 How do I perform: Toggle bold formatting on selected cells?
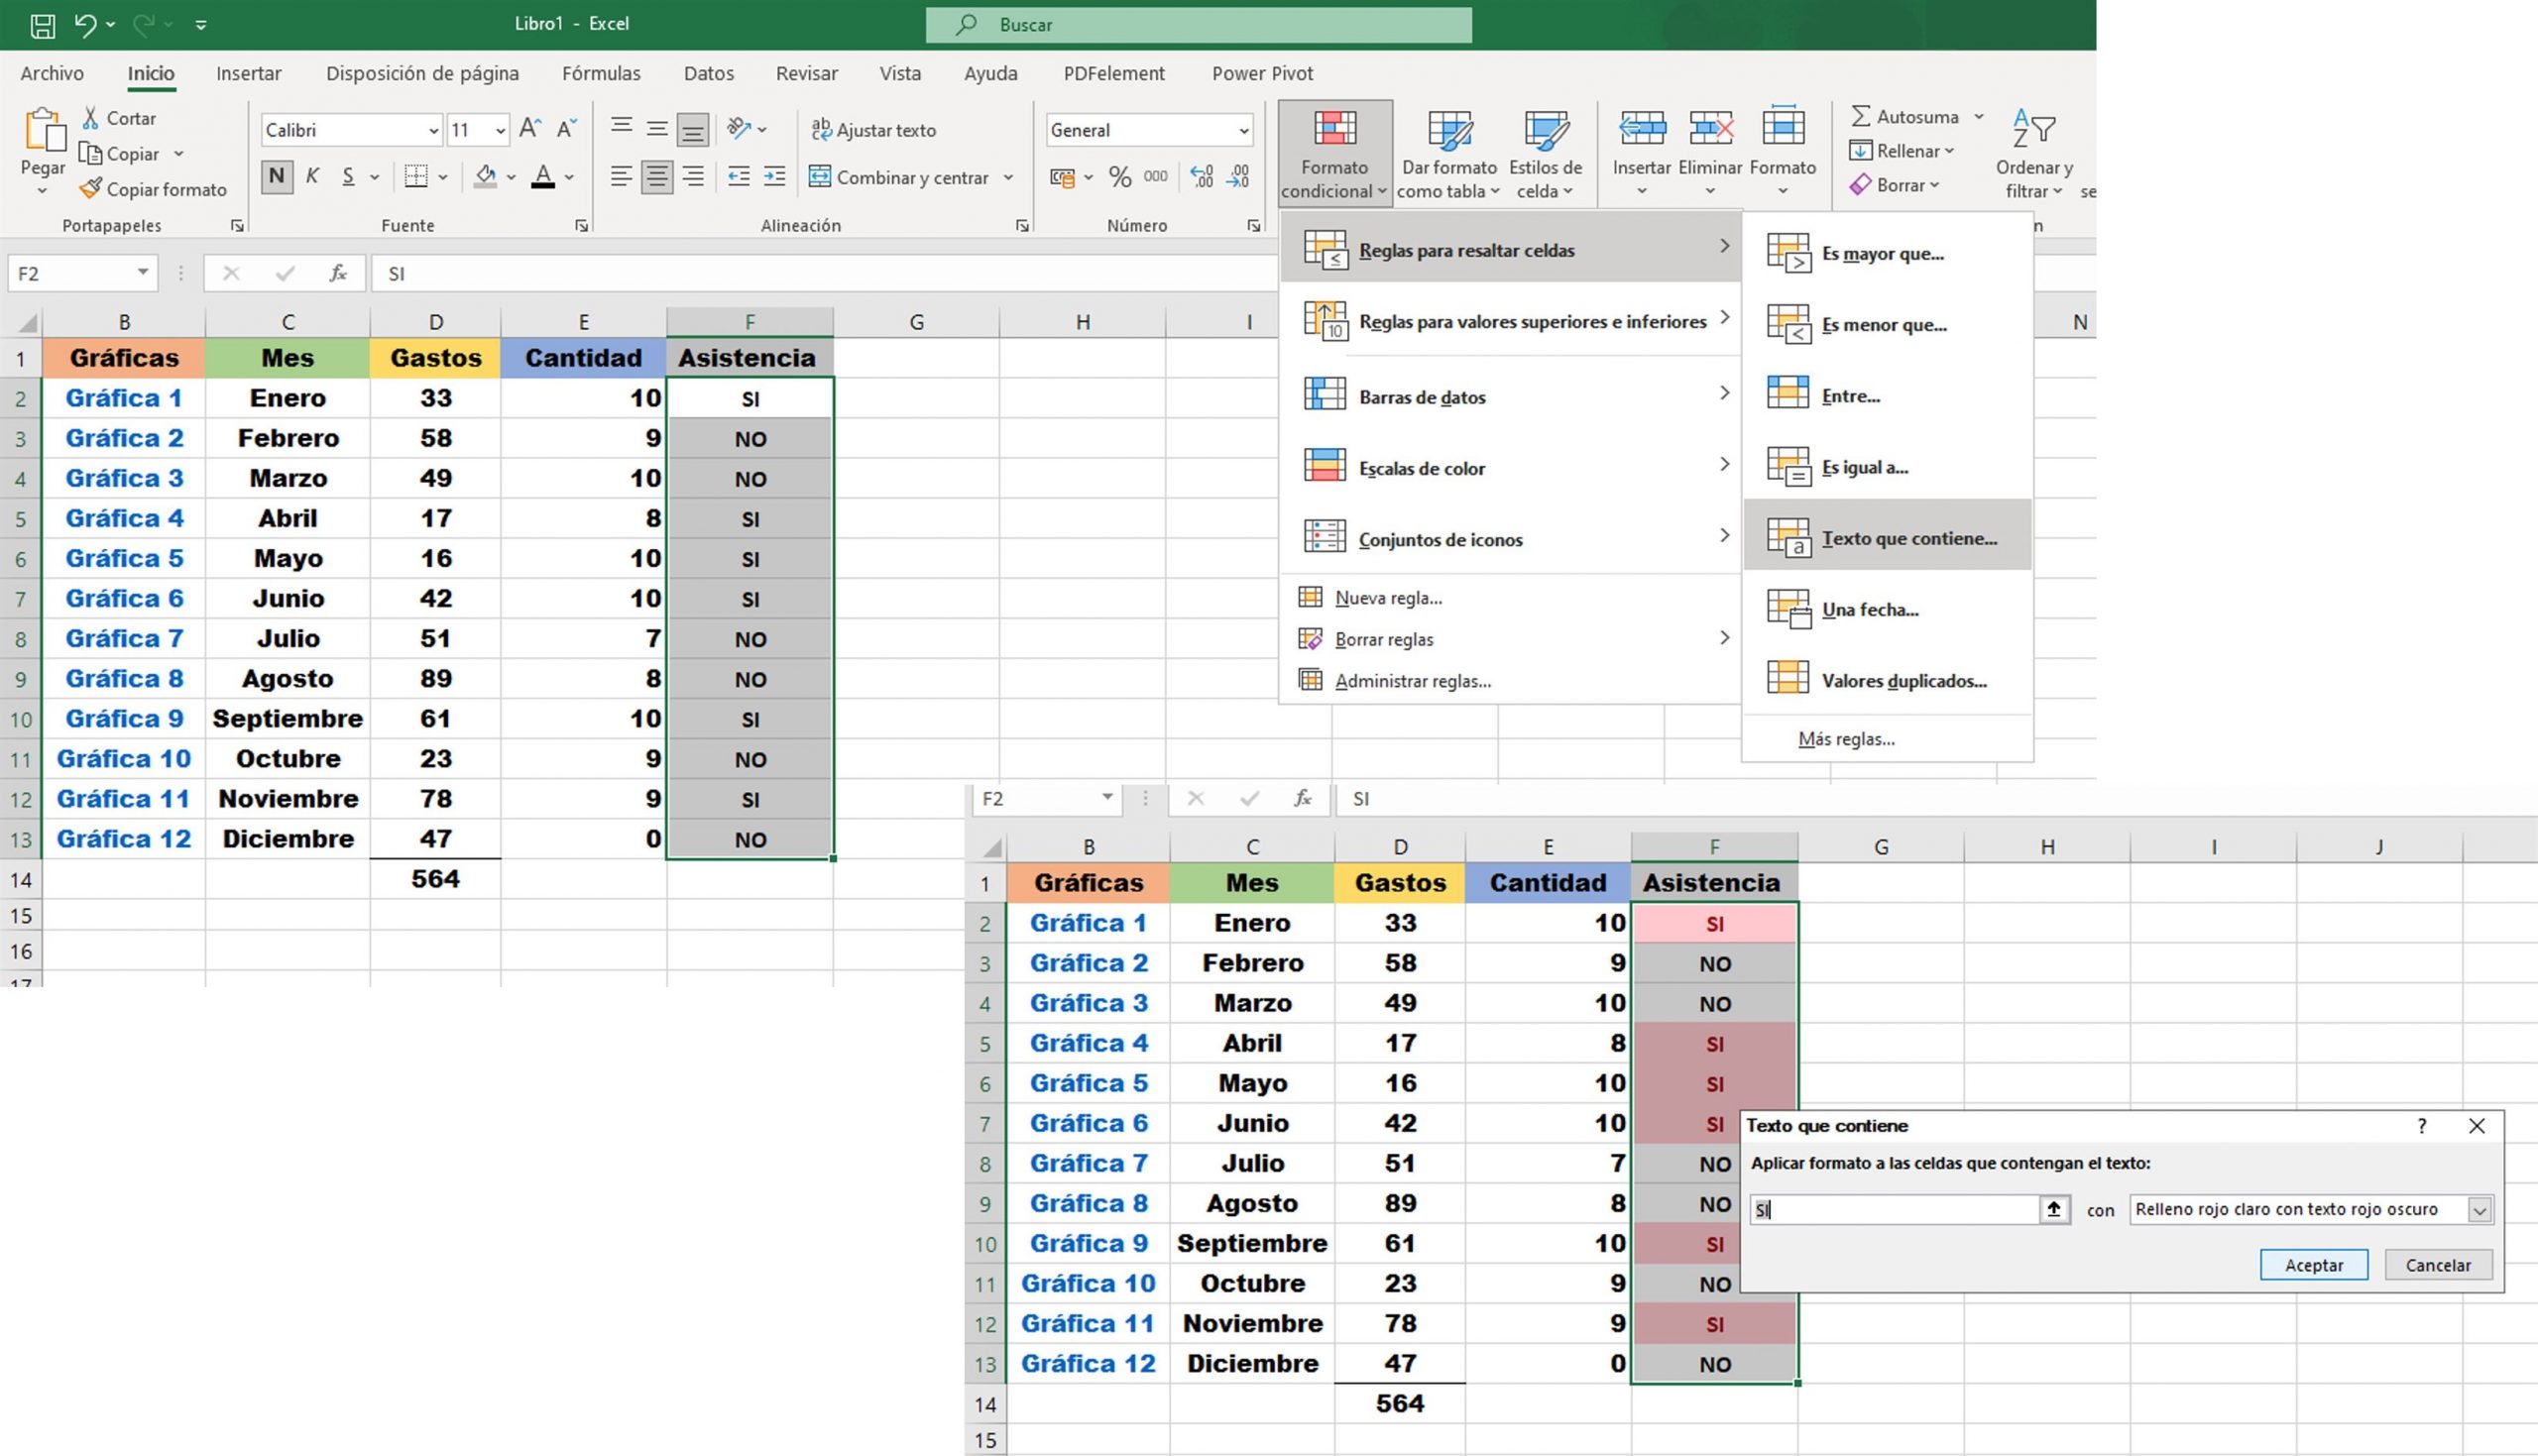(277, 176)
